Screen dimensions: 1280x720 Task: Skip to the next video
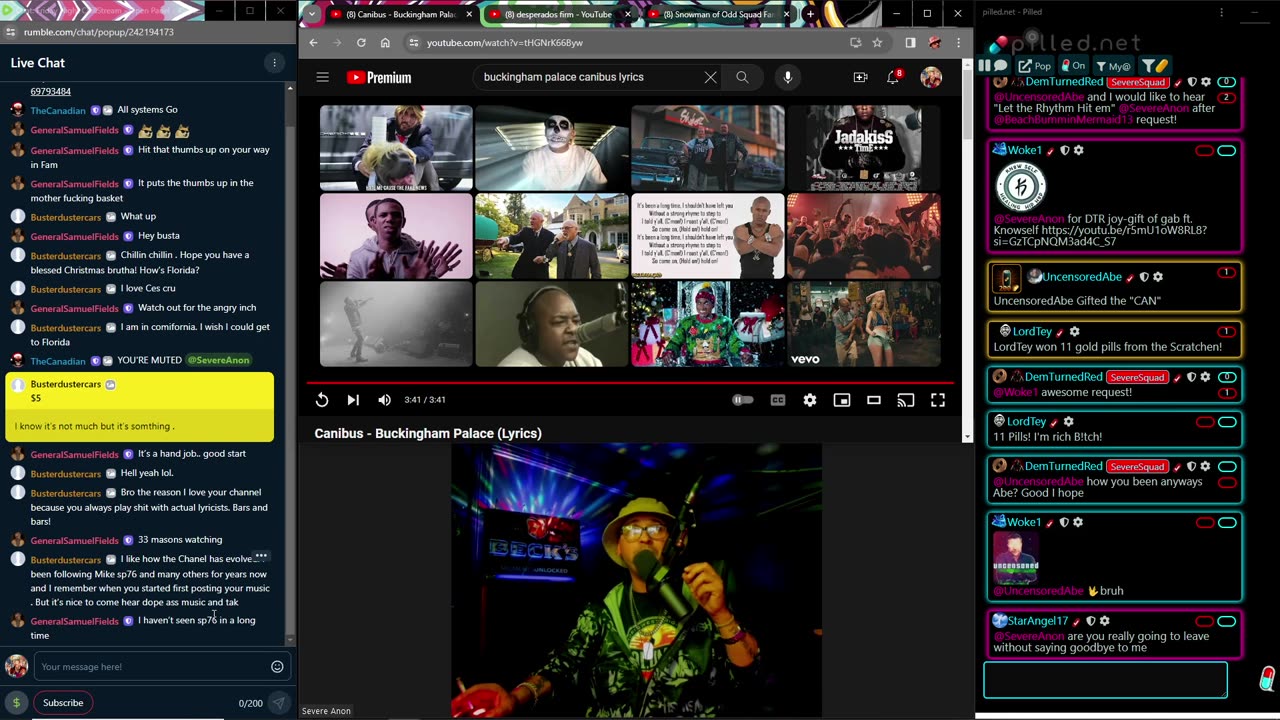tap(353, 400)
